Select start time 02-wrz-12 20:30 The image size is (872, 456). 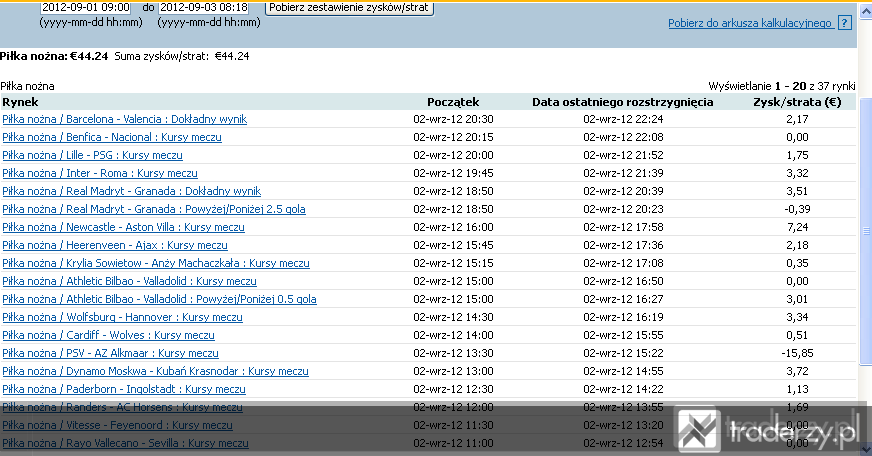pyautogui.click(x=453, y=119)
